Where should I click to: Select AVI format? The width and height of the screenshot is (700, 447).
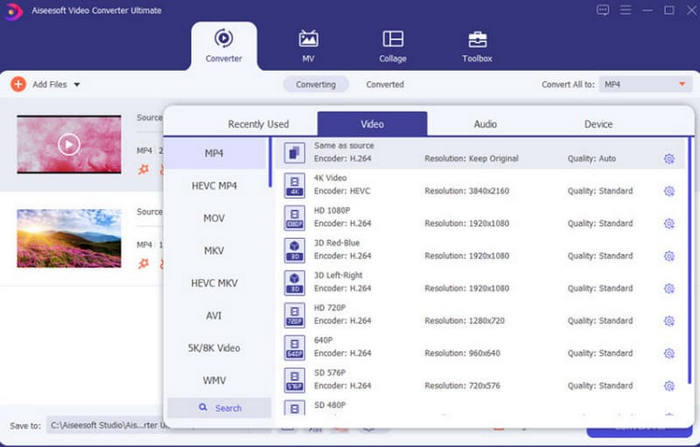click(214, 316)
